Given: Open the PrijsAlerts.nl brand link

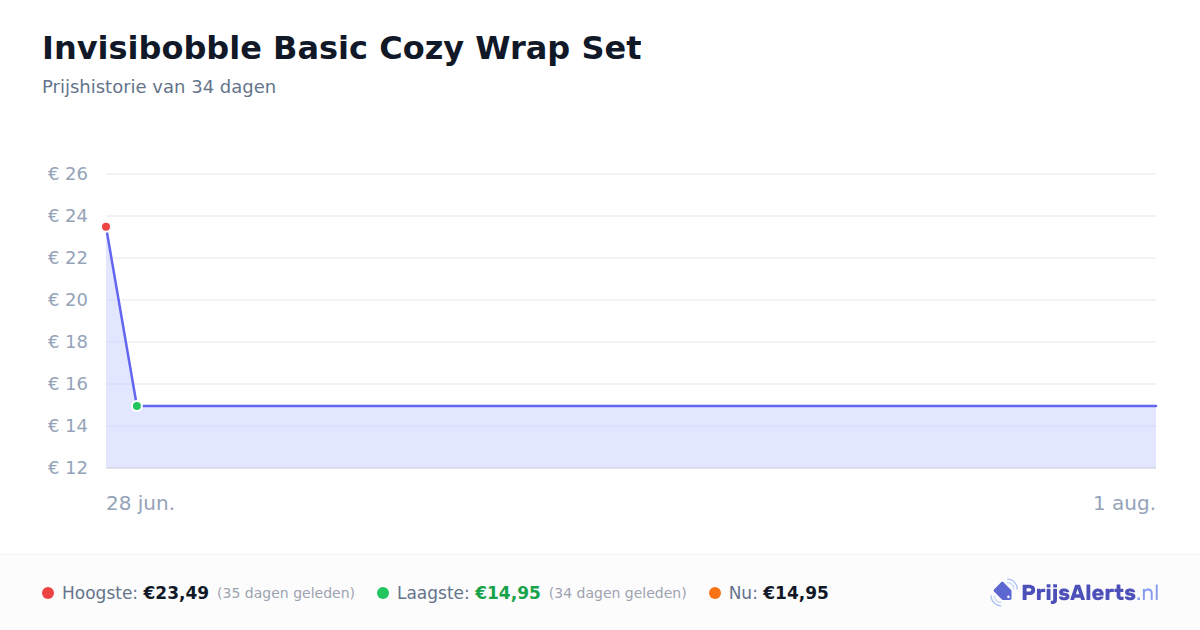Looking at the screenshot, I should [x=1075, y=593].
